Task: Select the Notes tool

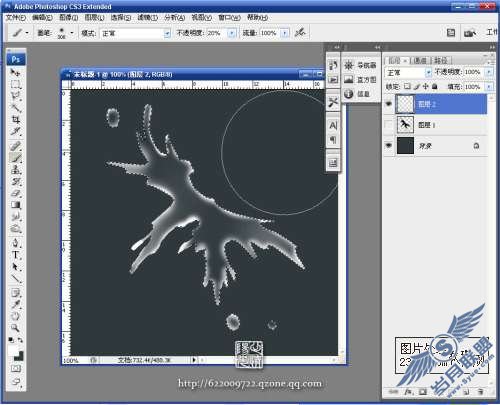Action: (x=15, y=293)
